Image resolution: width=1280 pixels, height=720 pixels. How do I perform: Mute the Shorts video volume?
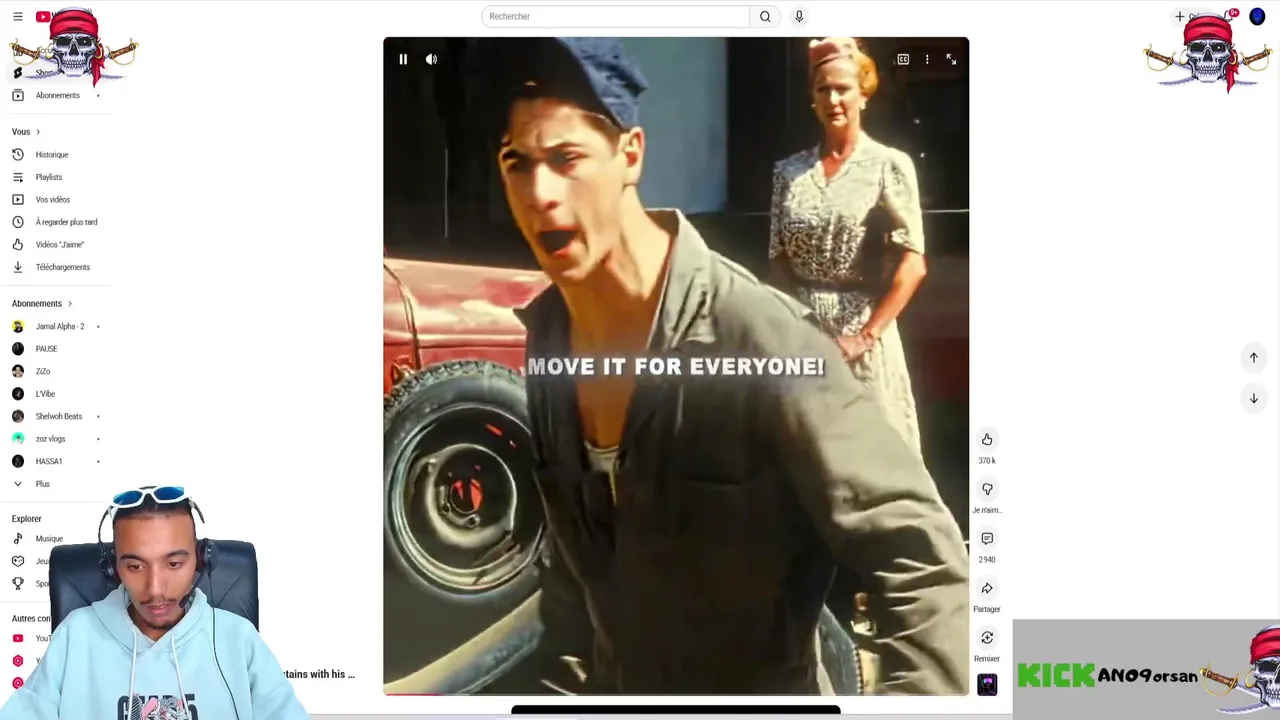[431, 59]
